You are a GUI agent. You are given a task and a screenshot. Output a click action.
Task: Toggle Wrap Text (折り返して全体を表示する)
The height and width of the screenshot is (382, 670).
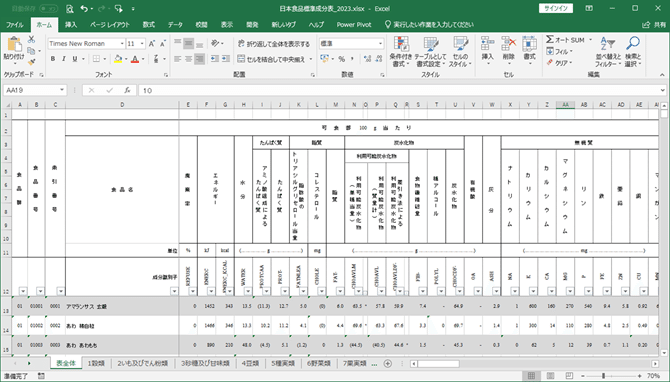tap(273, 44)
